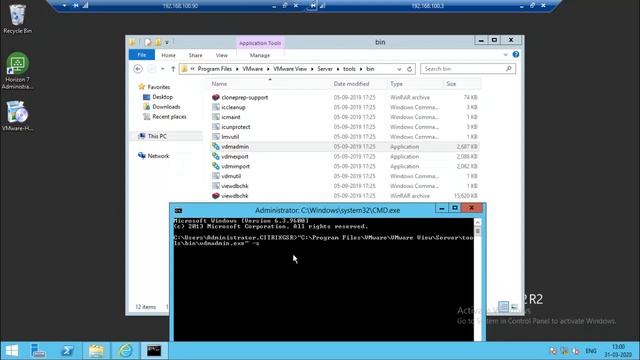
Task: Select Downloads under Favorites
Action: (x=166, y=107)
